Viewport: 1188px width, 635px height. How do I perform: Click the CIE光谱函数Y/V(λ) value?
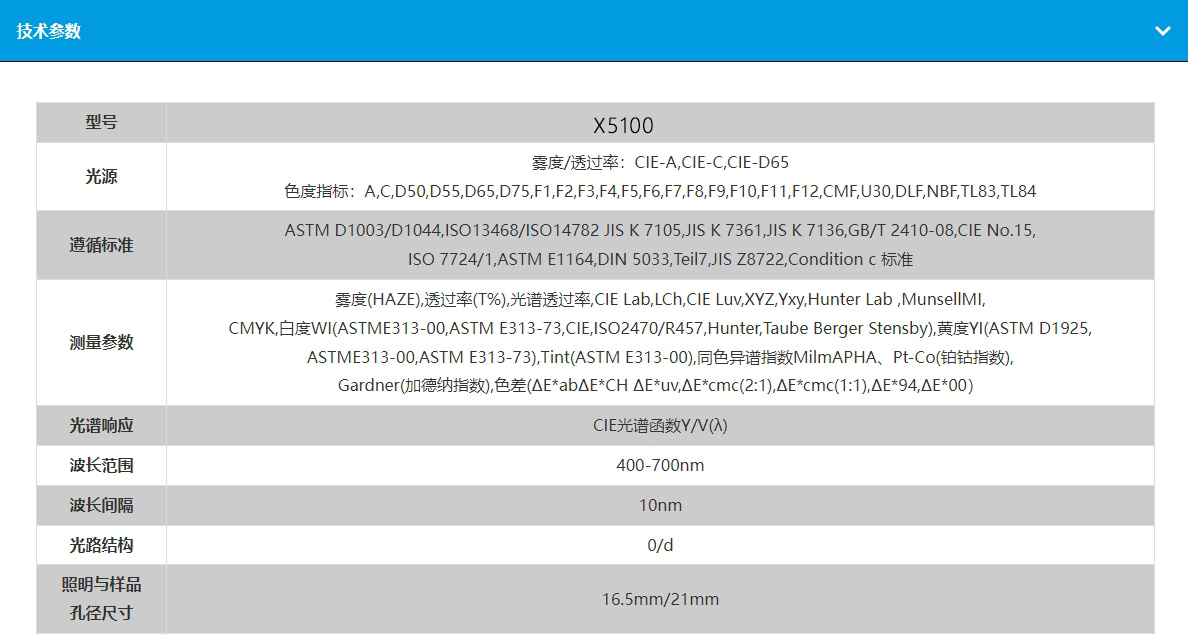[x=660, y=425]
